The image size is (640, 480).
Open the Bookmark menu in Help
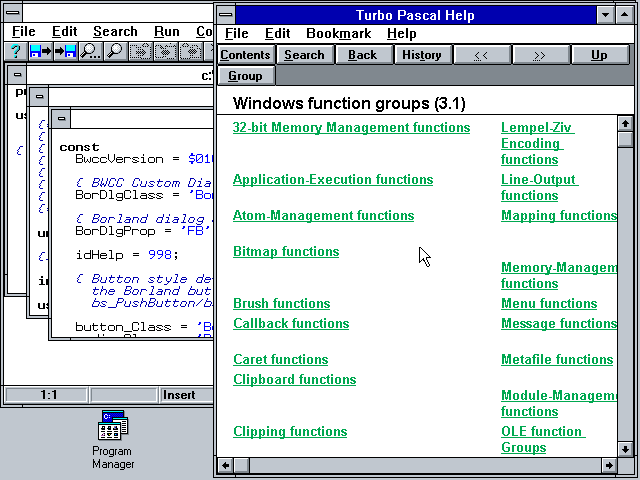(339, 33)
